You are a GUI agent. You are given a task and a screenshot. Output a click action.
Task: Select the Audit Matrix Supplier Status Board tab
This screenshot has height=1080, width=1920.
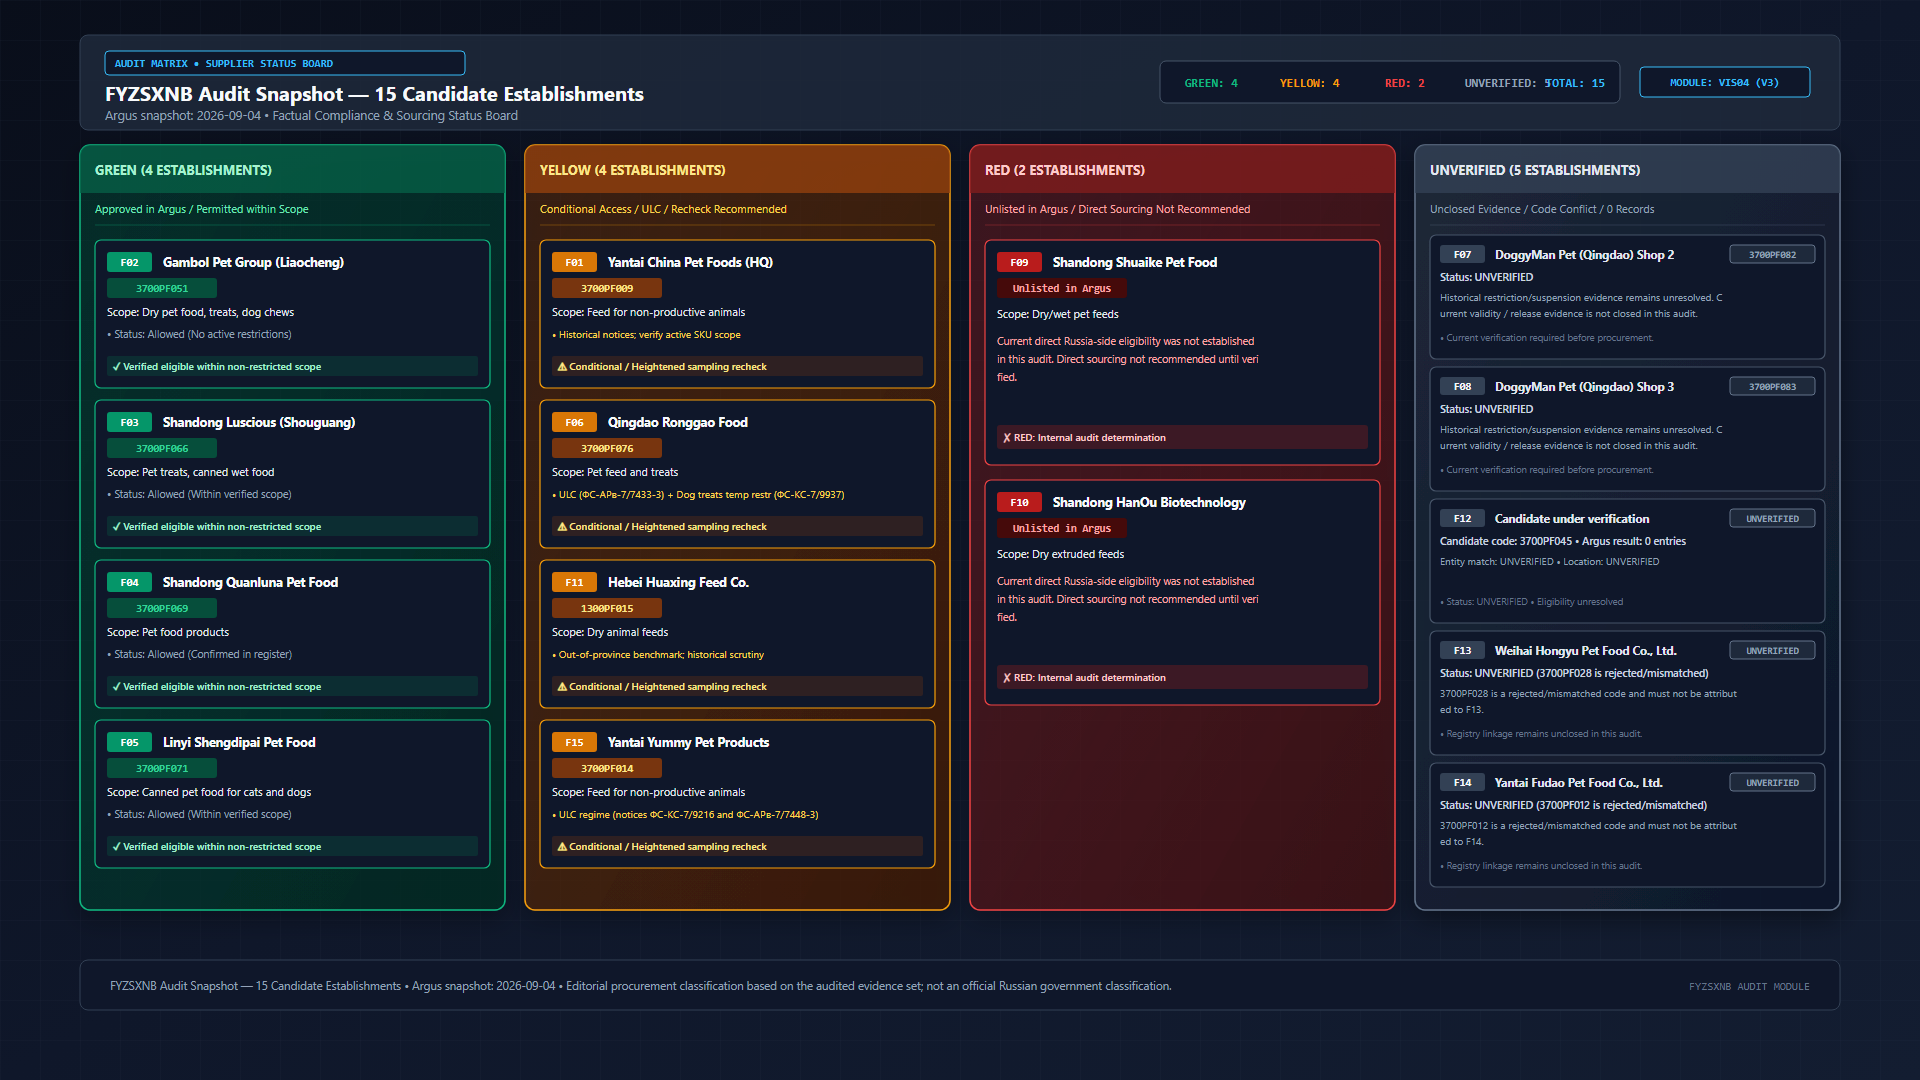(x=285, y=63)
